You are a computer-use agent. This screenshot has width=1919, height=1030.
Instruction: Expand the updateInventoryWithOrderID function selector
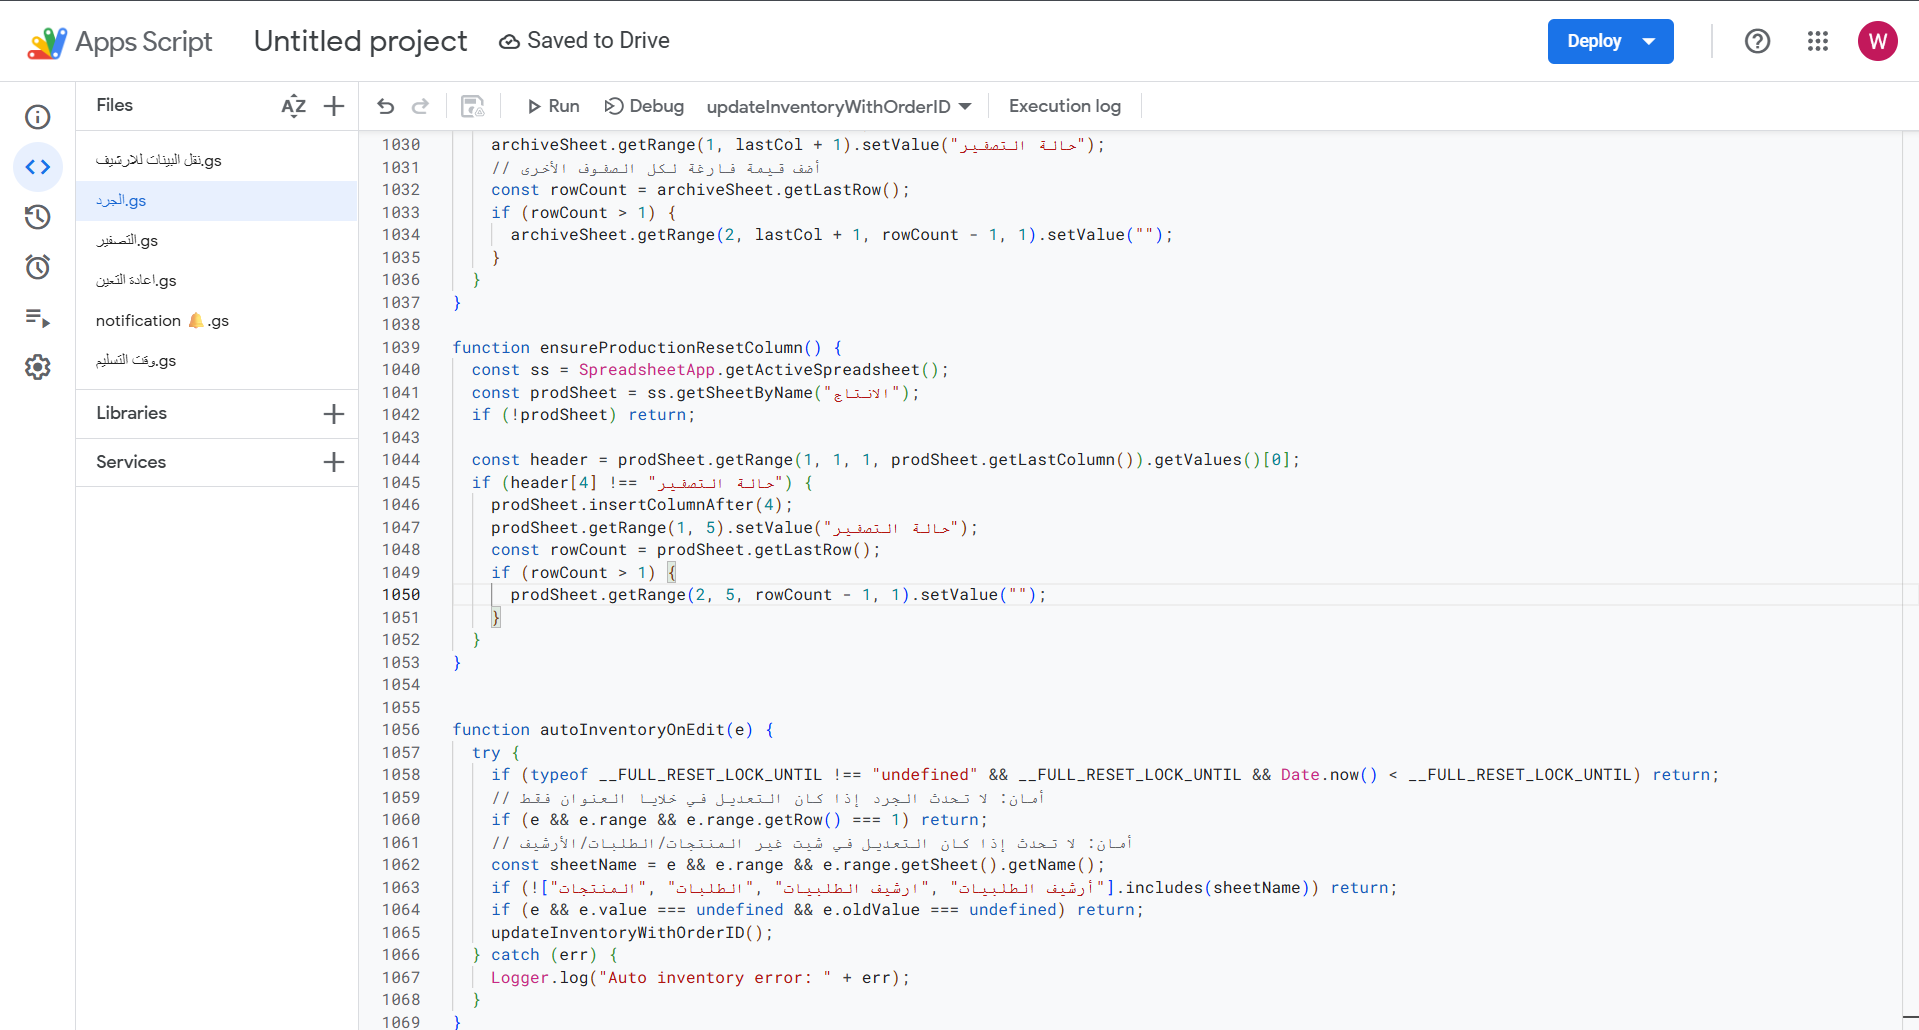[838, 106]
